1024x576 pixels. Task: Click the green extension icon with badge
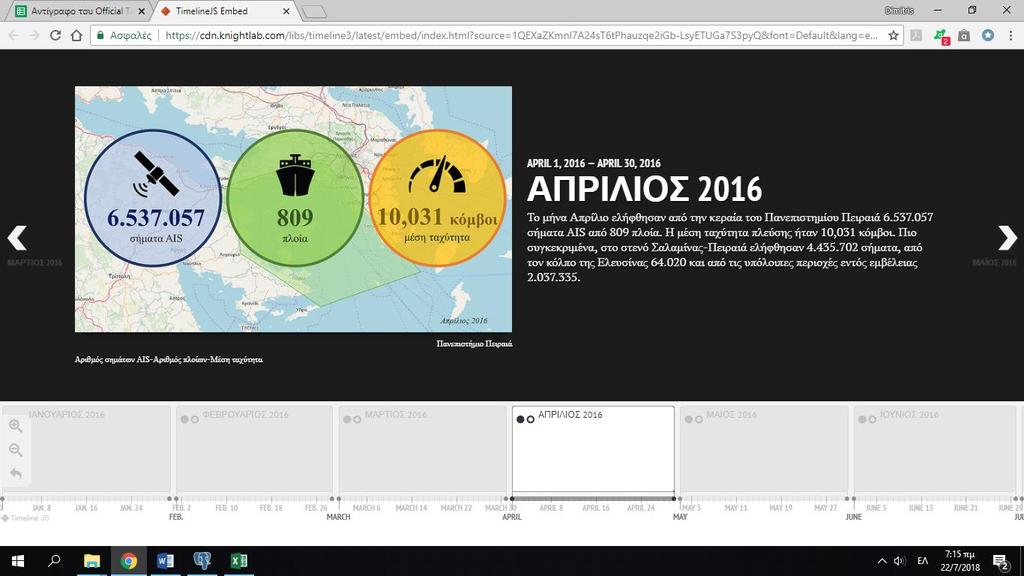pos(940,36)
